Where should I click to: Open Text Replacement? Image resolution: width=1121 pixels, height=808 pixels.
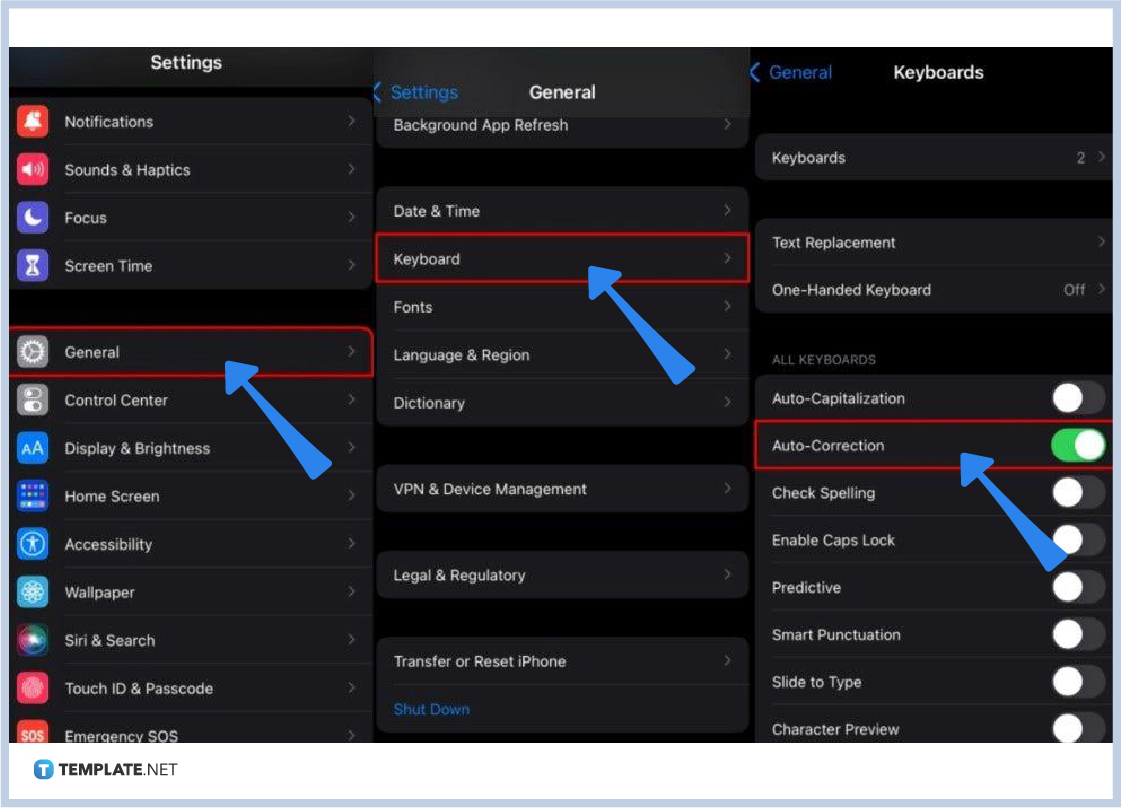tap(934, 242)
